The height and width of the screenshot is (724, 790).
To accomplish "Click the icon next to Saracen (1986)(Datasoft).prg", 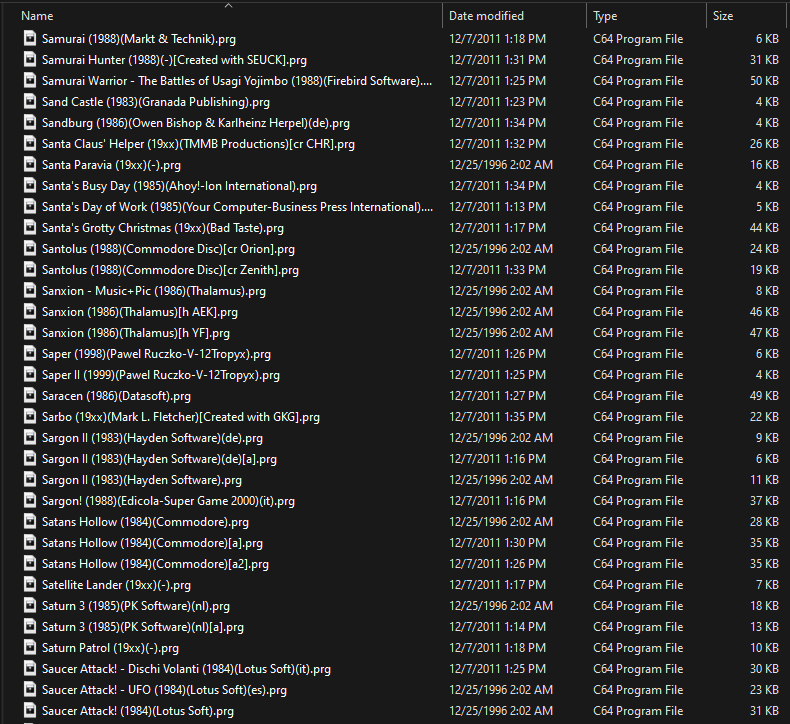I will click(30, 396).
